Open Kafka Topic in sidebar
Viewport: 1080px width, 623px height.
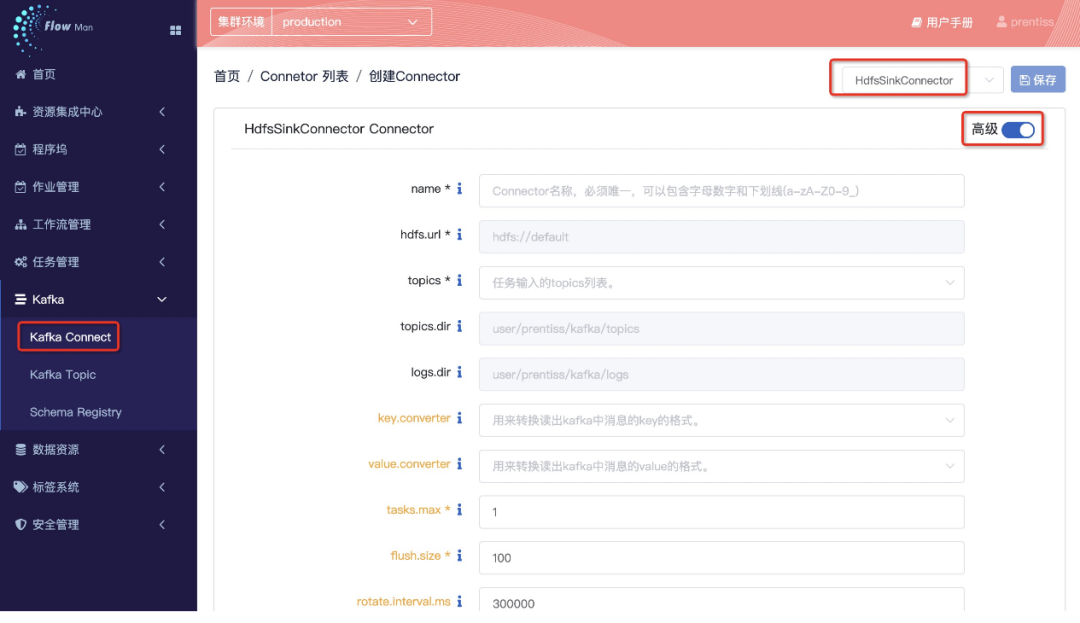point(63,374)
